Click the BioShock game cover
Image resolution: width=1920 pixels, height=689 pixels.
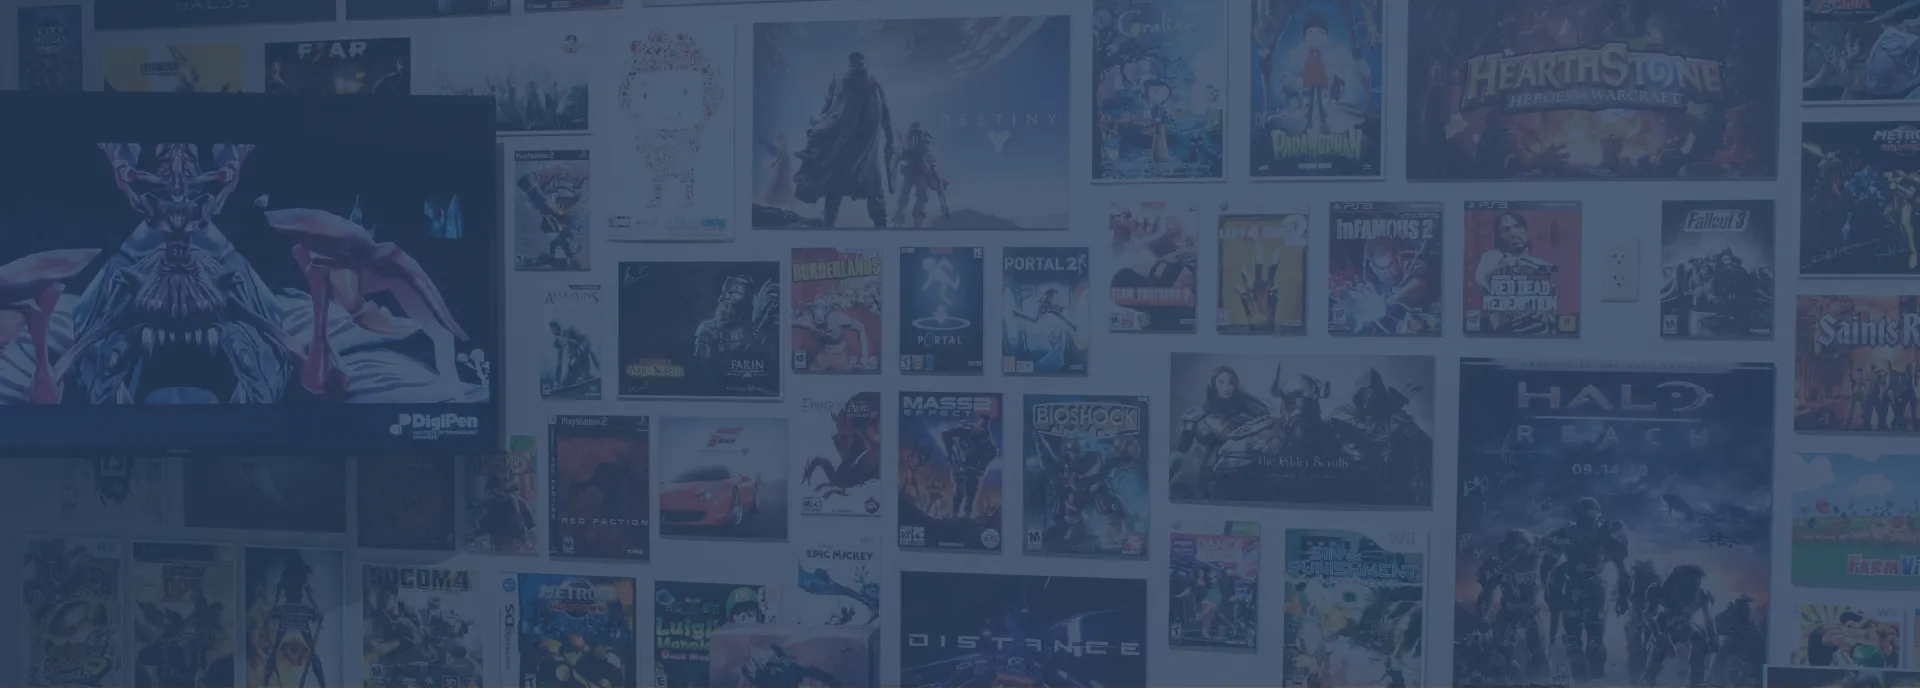1085,475
